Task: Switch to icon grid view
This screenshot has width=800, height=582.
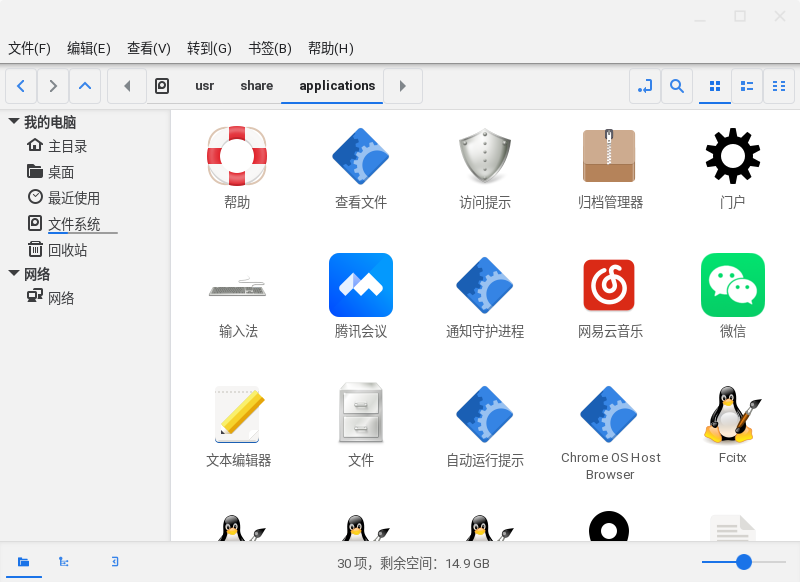Action: point(715,86)
